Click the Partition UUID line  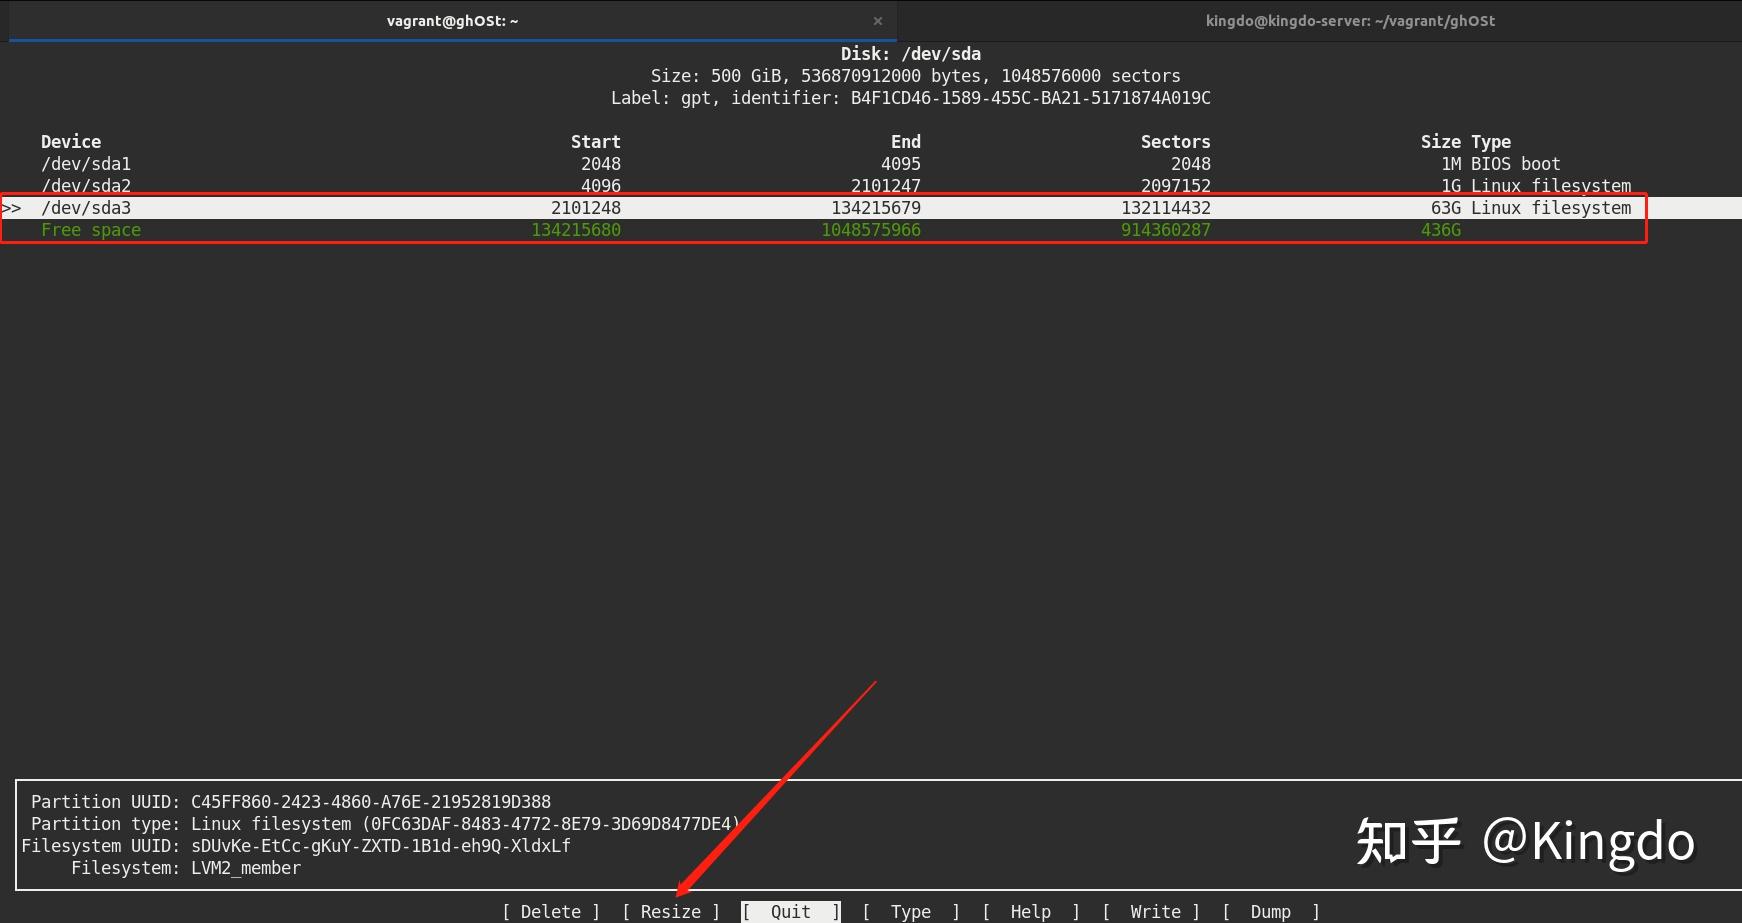tap(291, 802)
